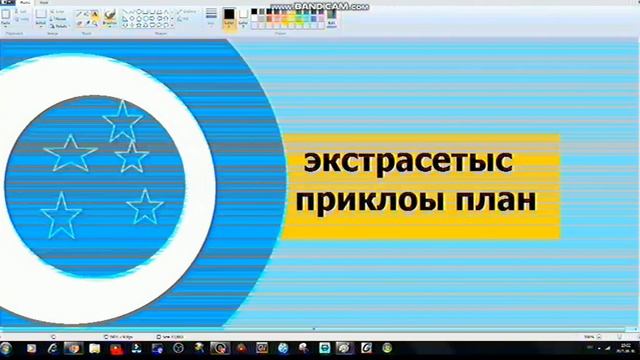Pick the Oval shape in Shapes gallery
This screenshot has height=360, width=640.
[x=139, y=12]
